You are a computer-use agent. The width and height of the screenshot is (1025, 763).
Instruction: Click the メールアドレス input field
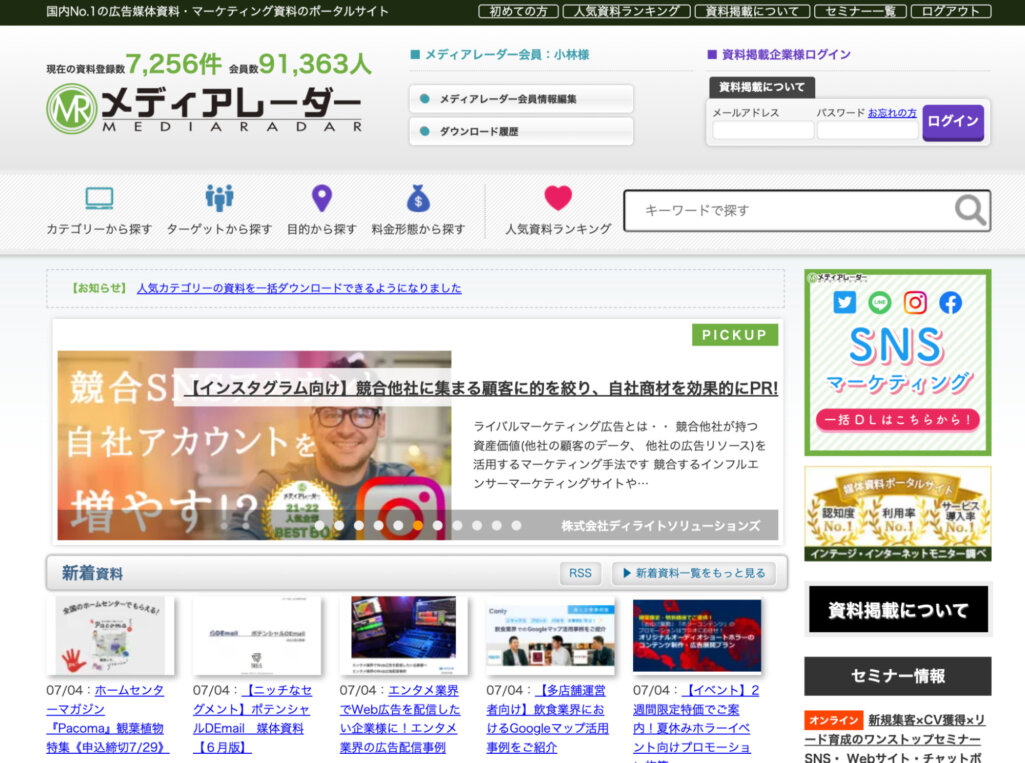click(762, 128)
